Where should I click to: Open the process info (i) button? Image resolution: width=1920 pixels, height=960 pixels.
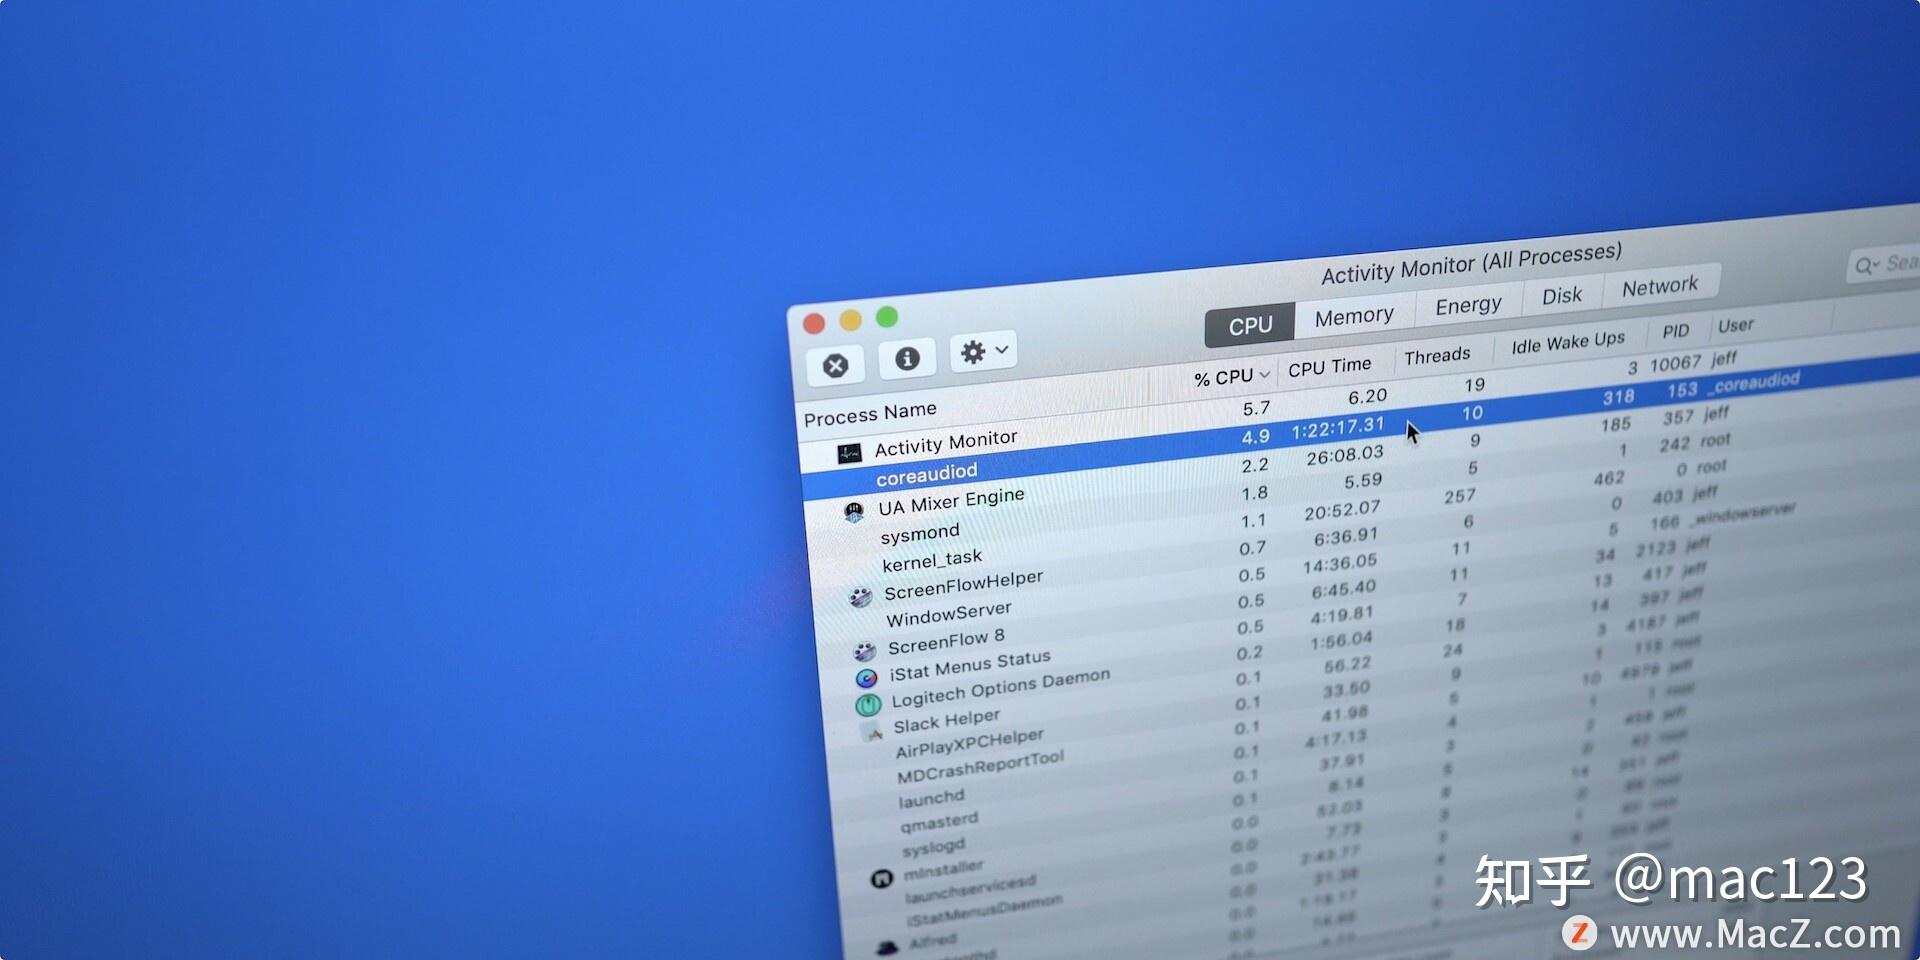[x=907, y=358]
